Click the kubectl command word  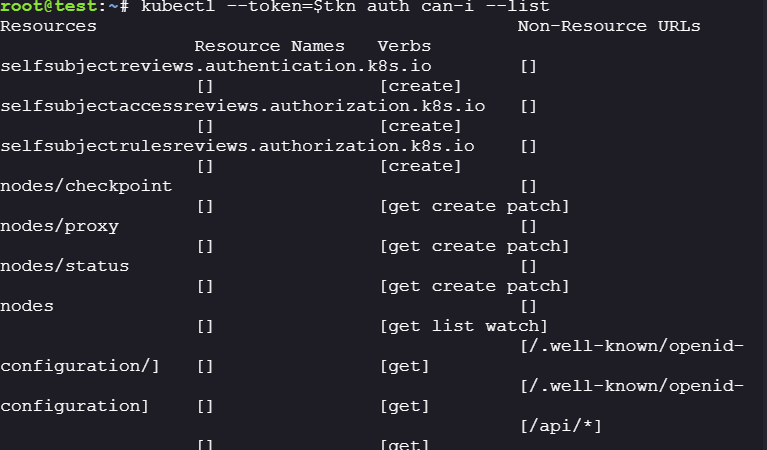coord(173,7)
